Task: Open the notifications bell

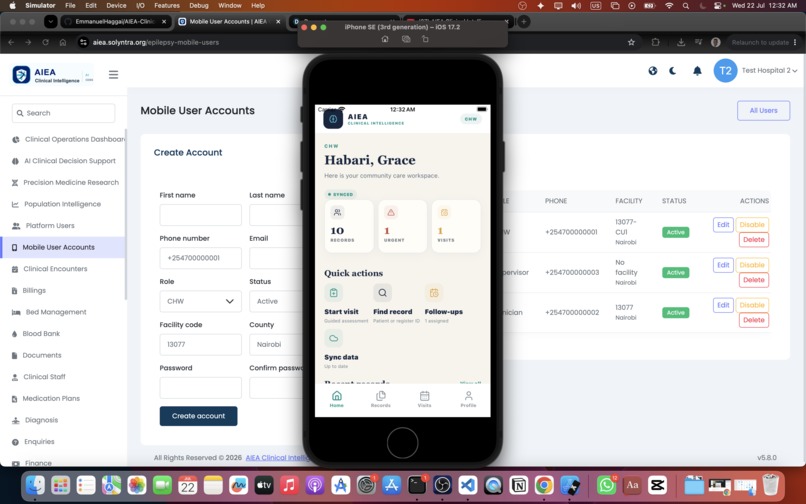Action: (x=697, y=71)
